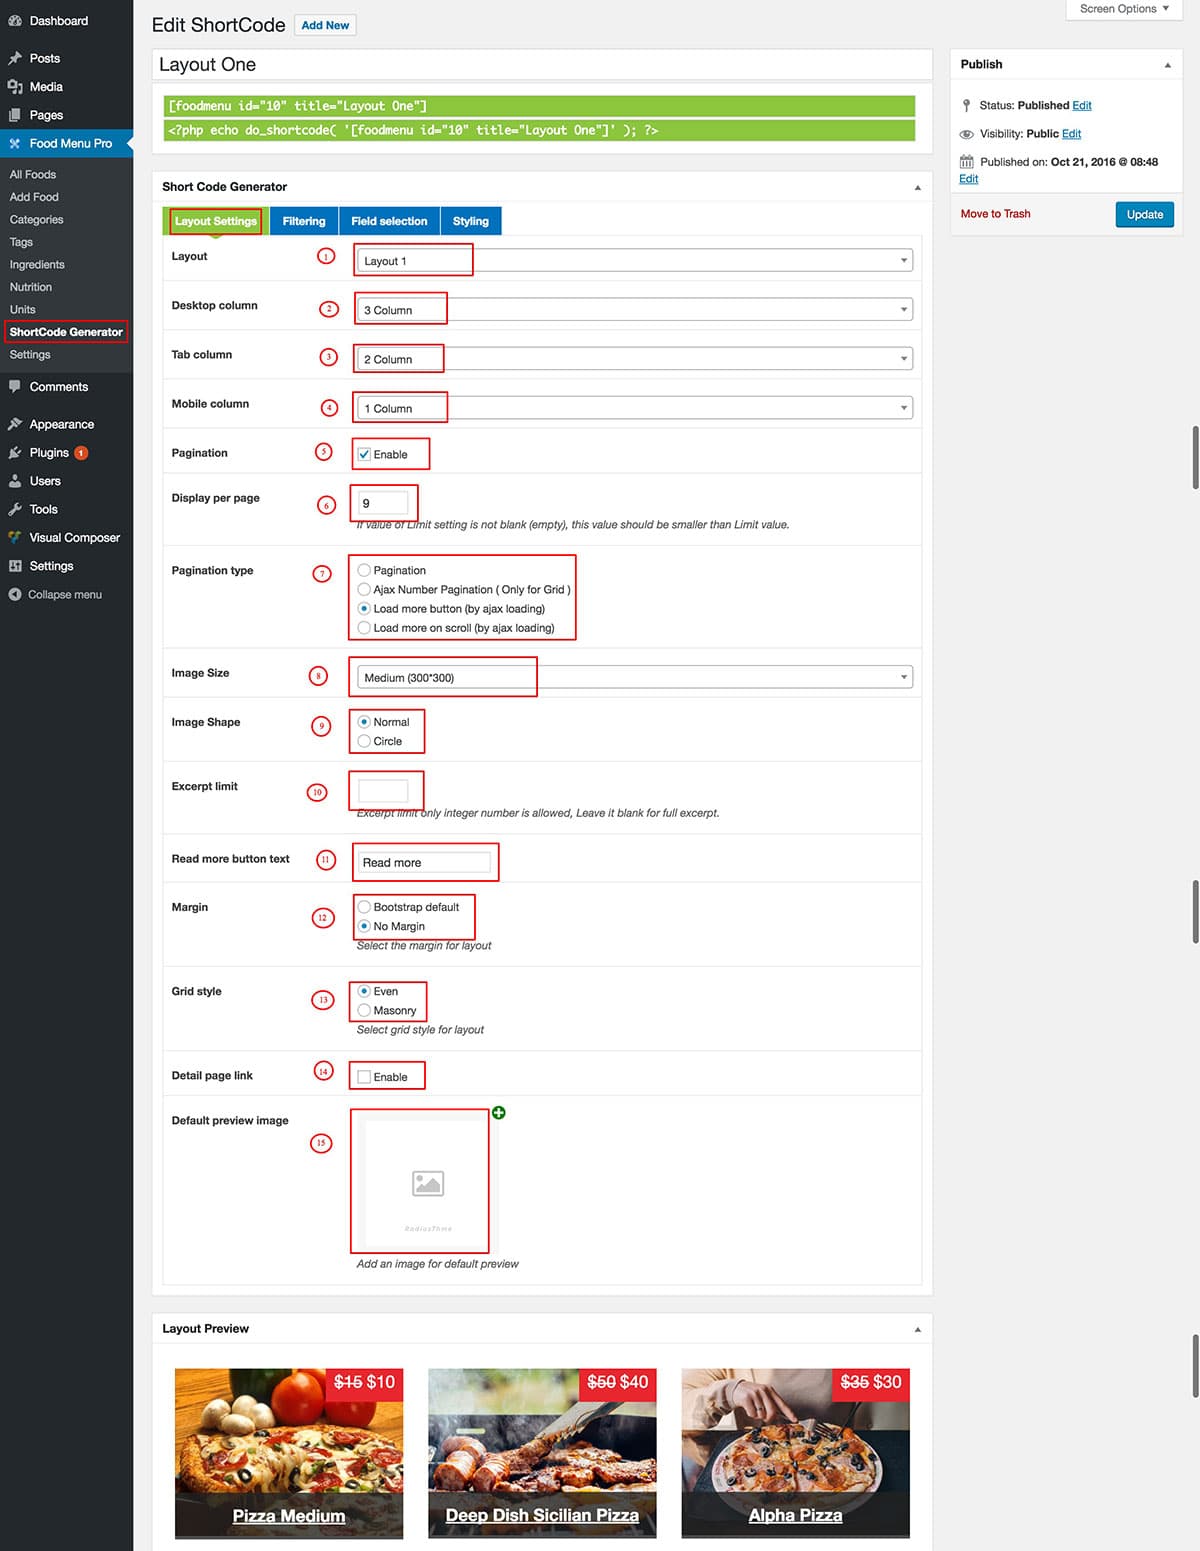Click the Dashboard gauge icon
The height and width of the screenshot is (1551, 1200).
tap(15, 21)
